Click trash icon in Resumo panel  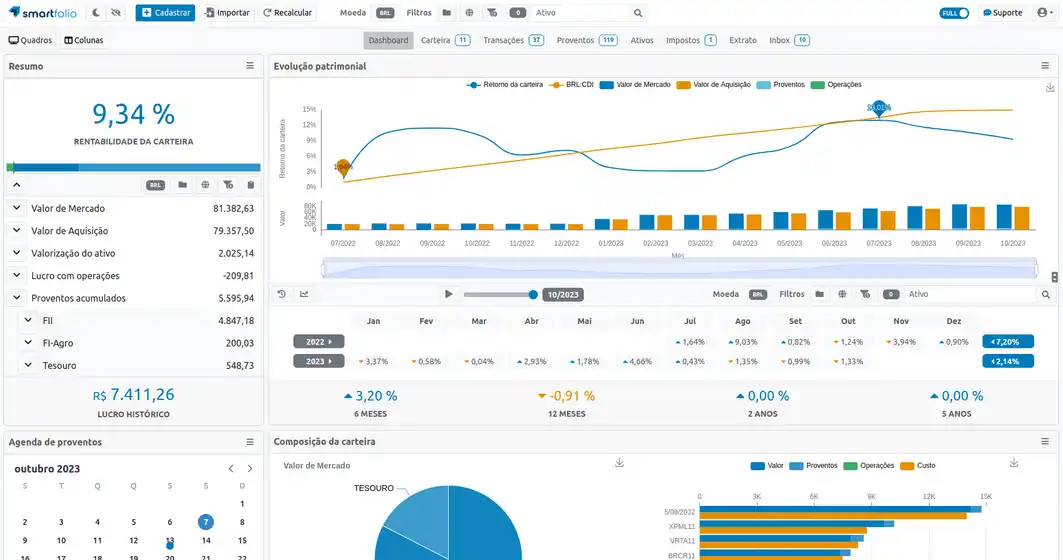pyautogui.click(x=251, y=184)
